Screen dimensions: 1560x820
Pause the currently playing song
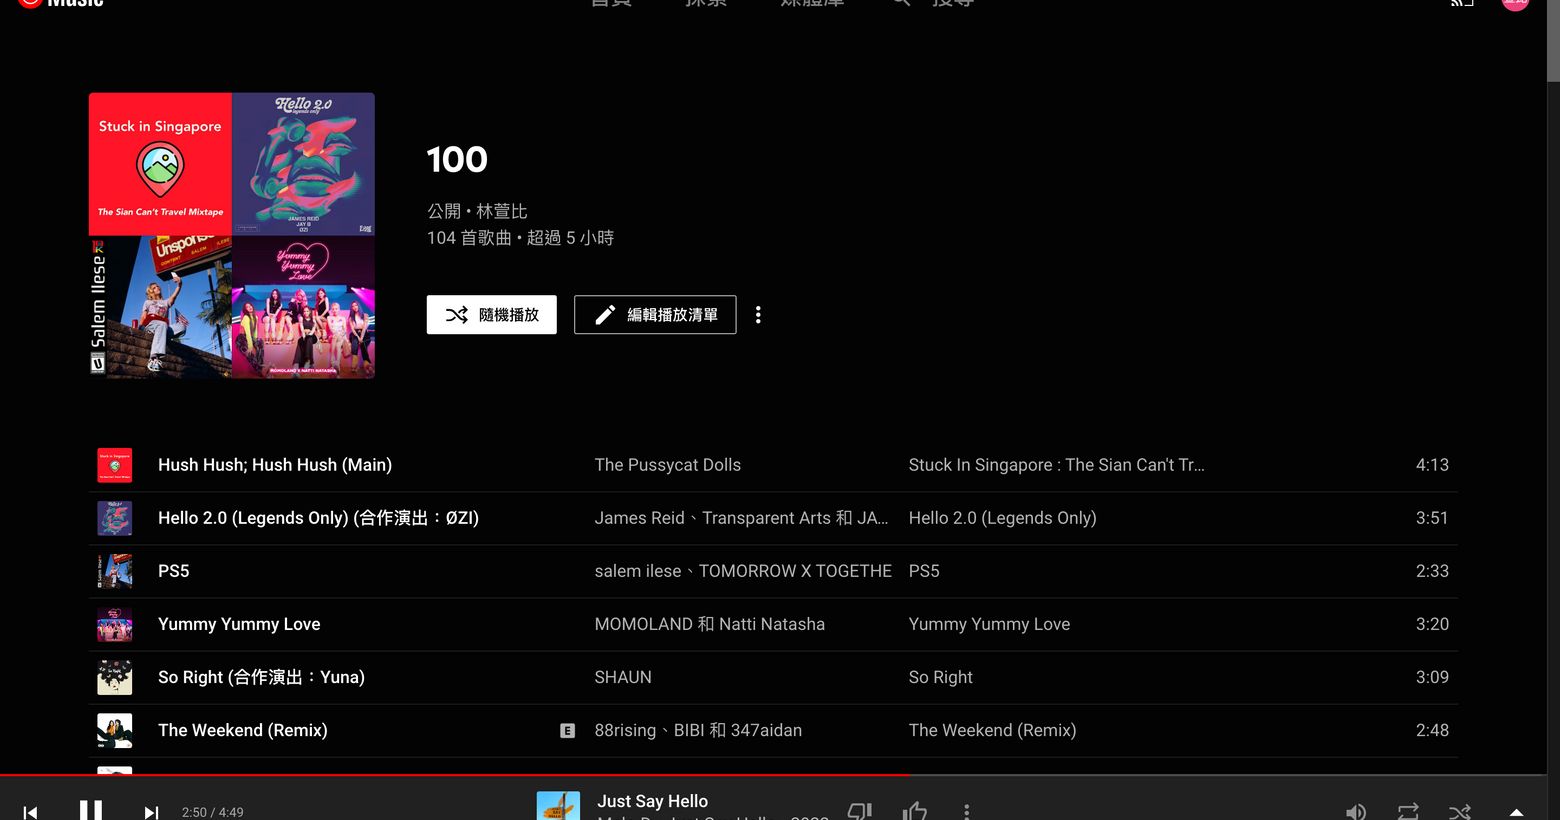[x=91, y=811]
